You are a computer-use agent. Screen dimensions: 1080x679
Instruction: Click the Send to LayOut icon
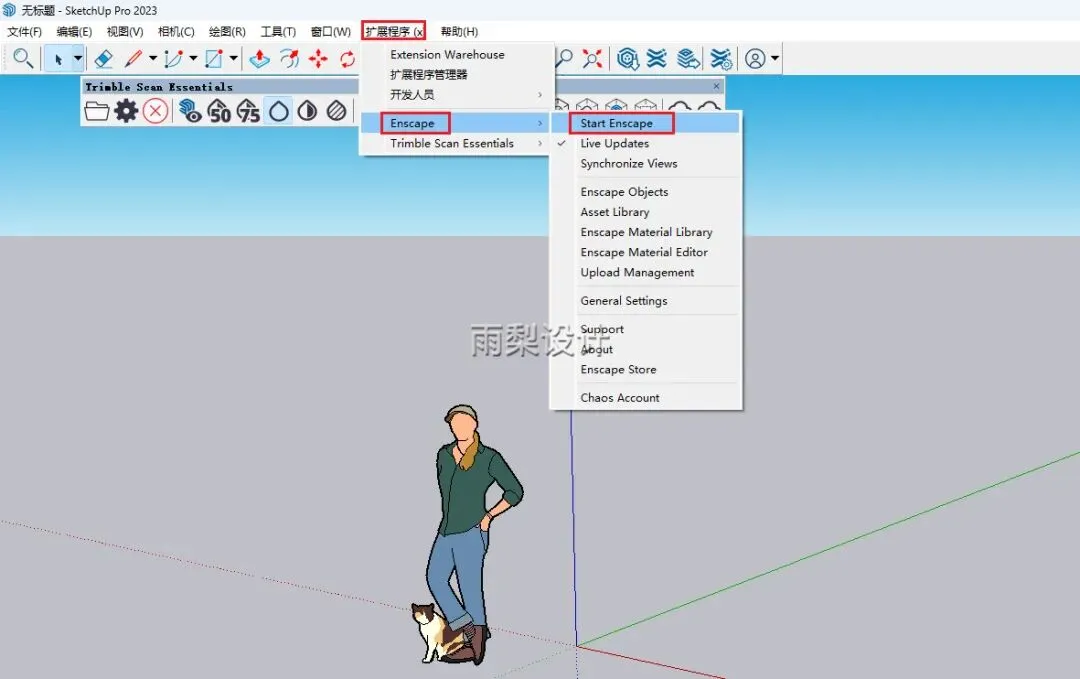(x=688, y=59)
